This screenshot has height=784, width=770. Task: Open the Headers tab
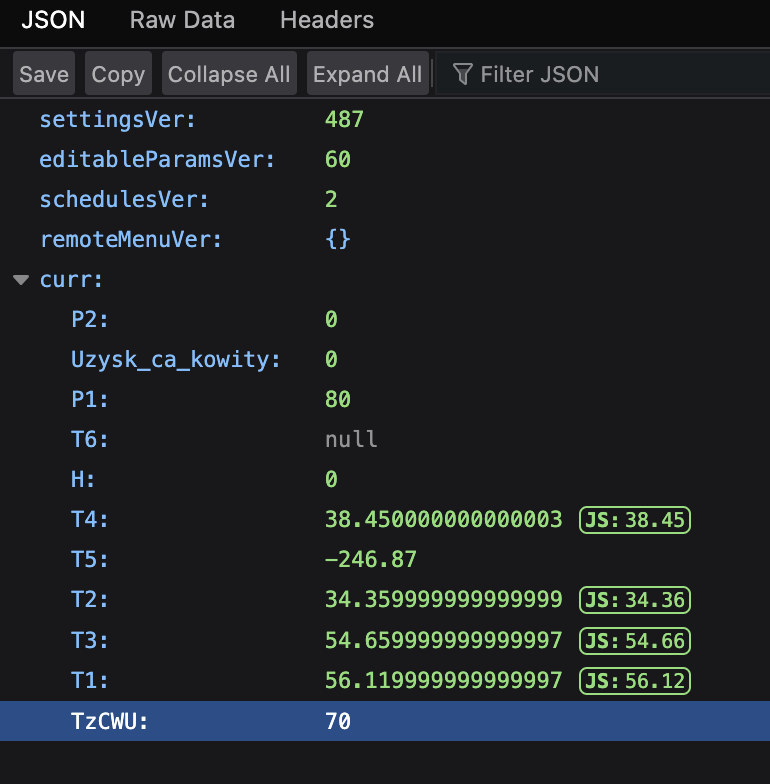[x=327, y=20]
